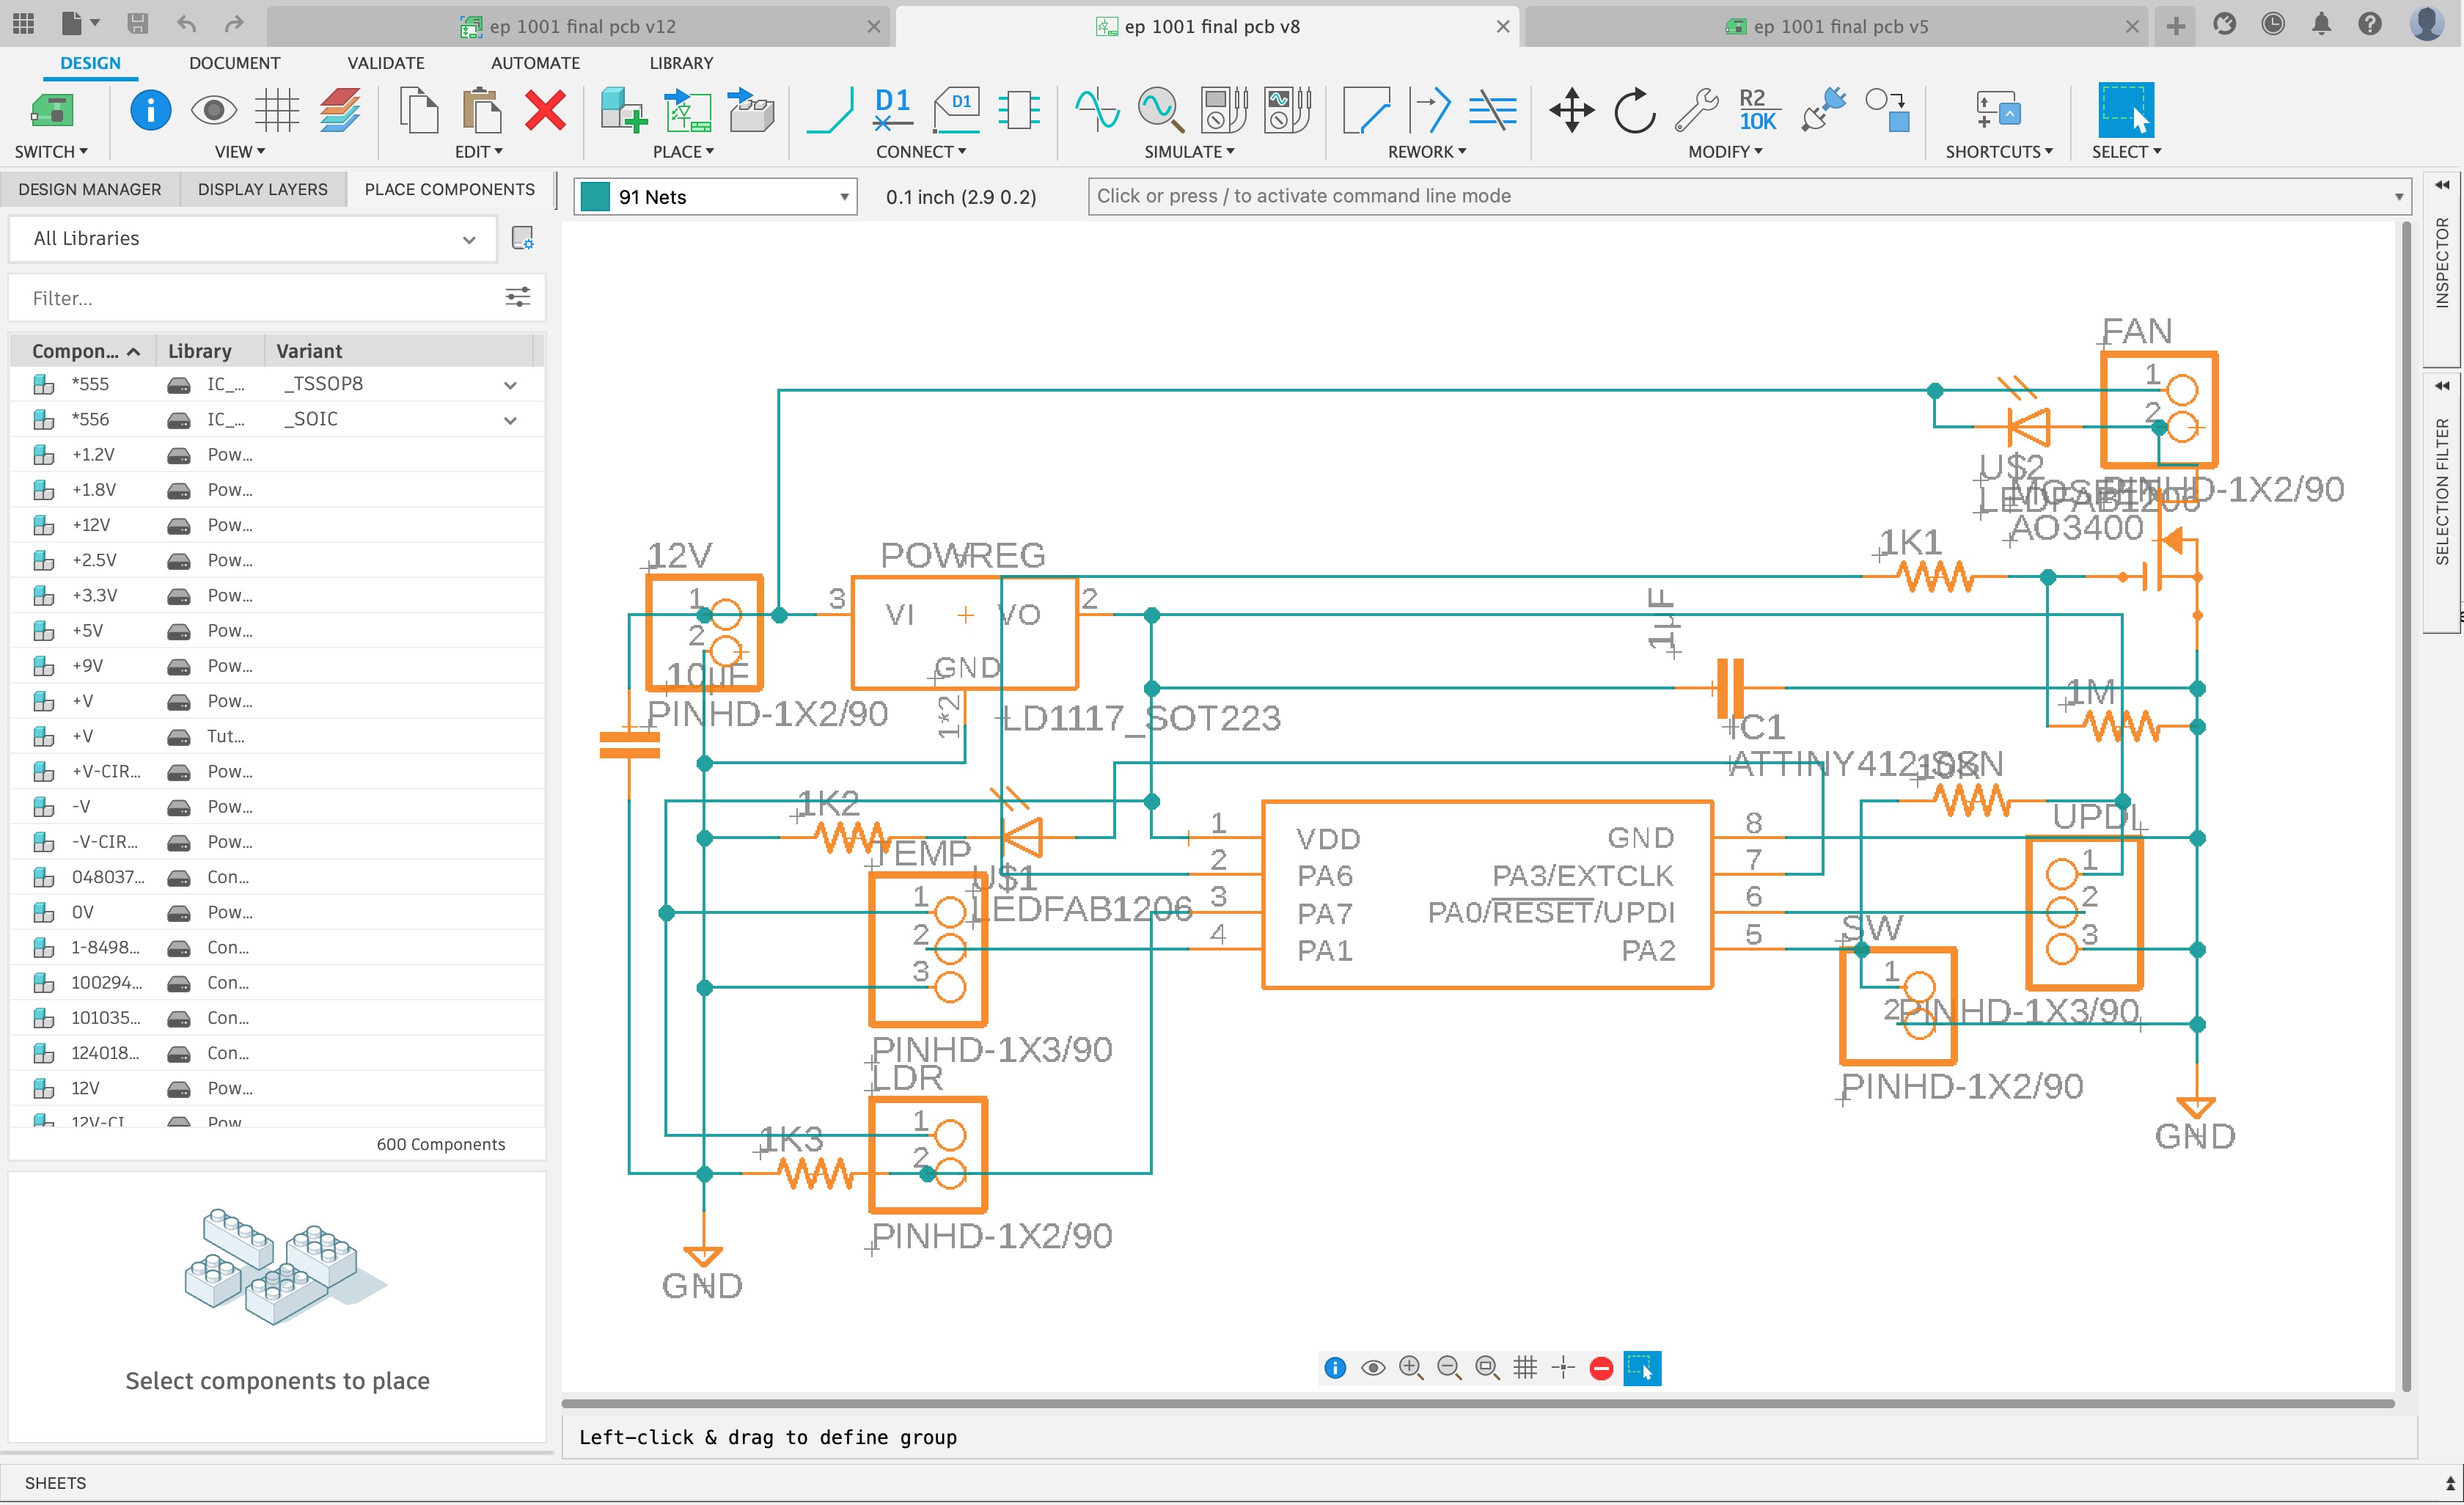The height and width of the screenshot is (1505, 2464).
Task: Click the 91 Nets teal color swatch
Action: coord(596,197)
